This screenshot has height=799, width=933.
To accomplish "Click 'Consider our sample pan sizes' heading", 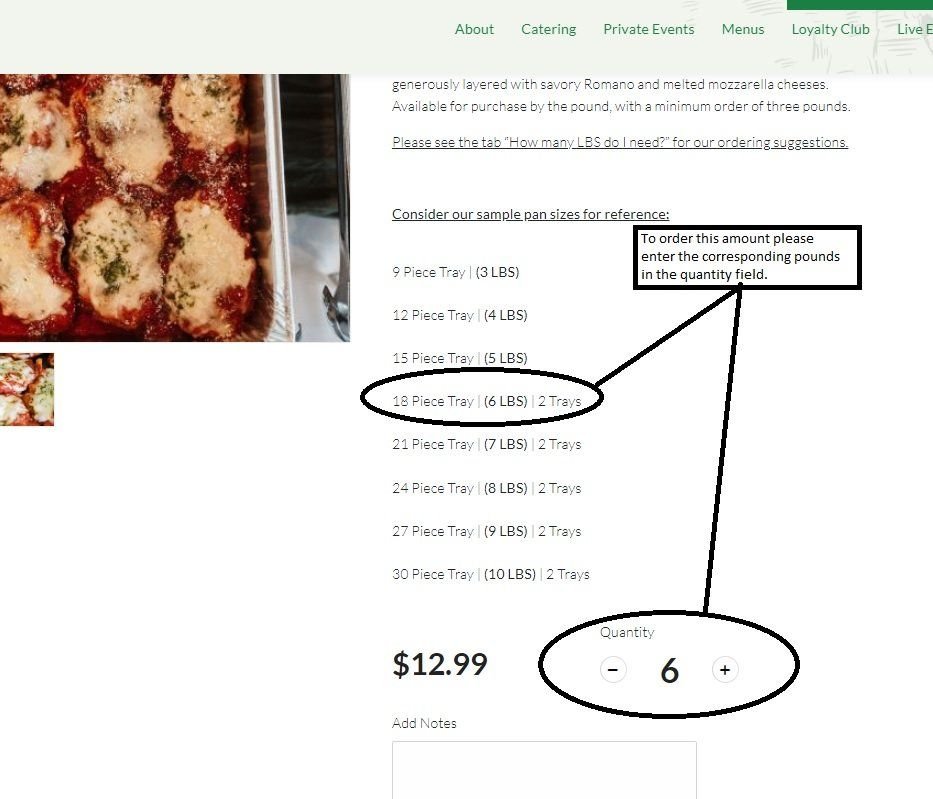I will click(x=531, y=214).
